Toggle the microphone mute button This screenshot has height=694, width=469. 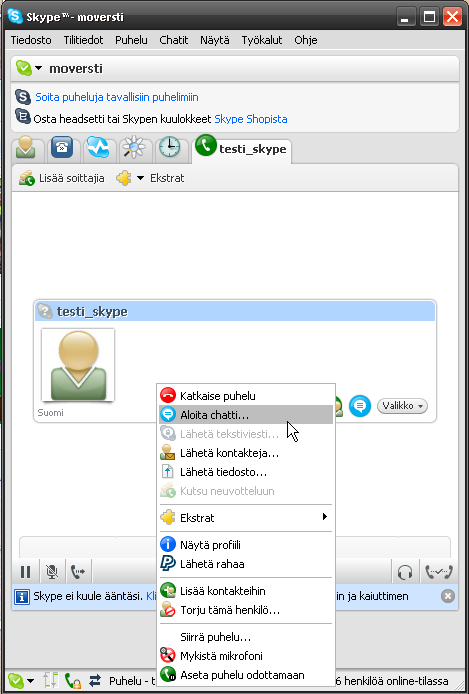point(52,572)
